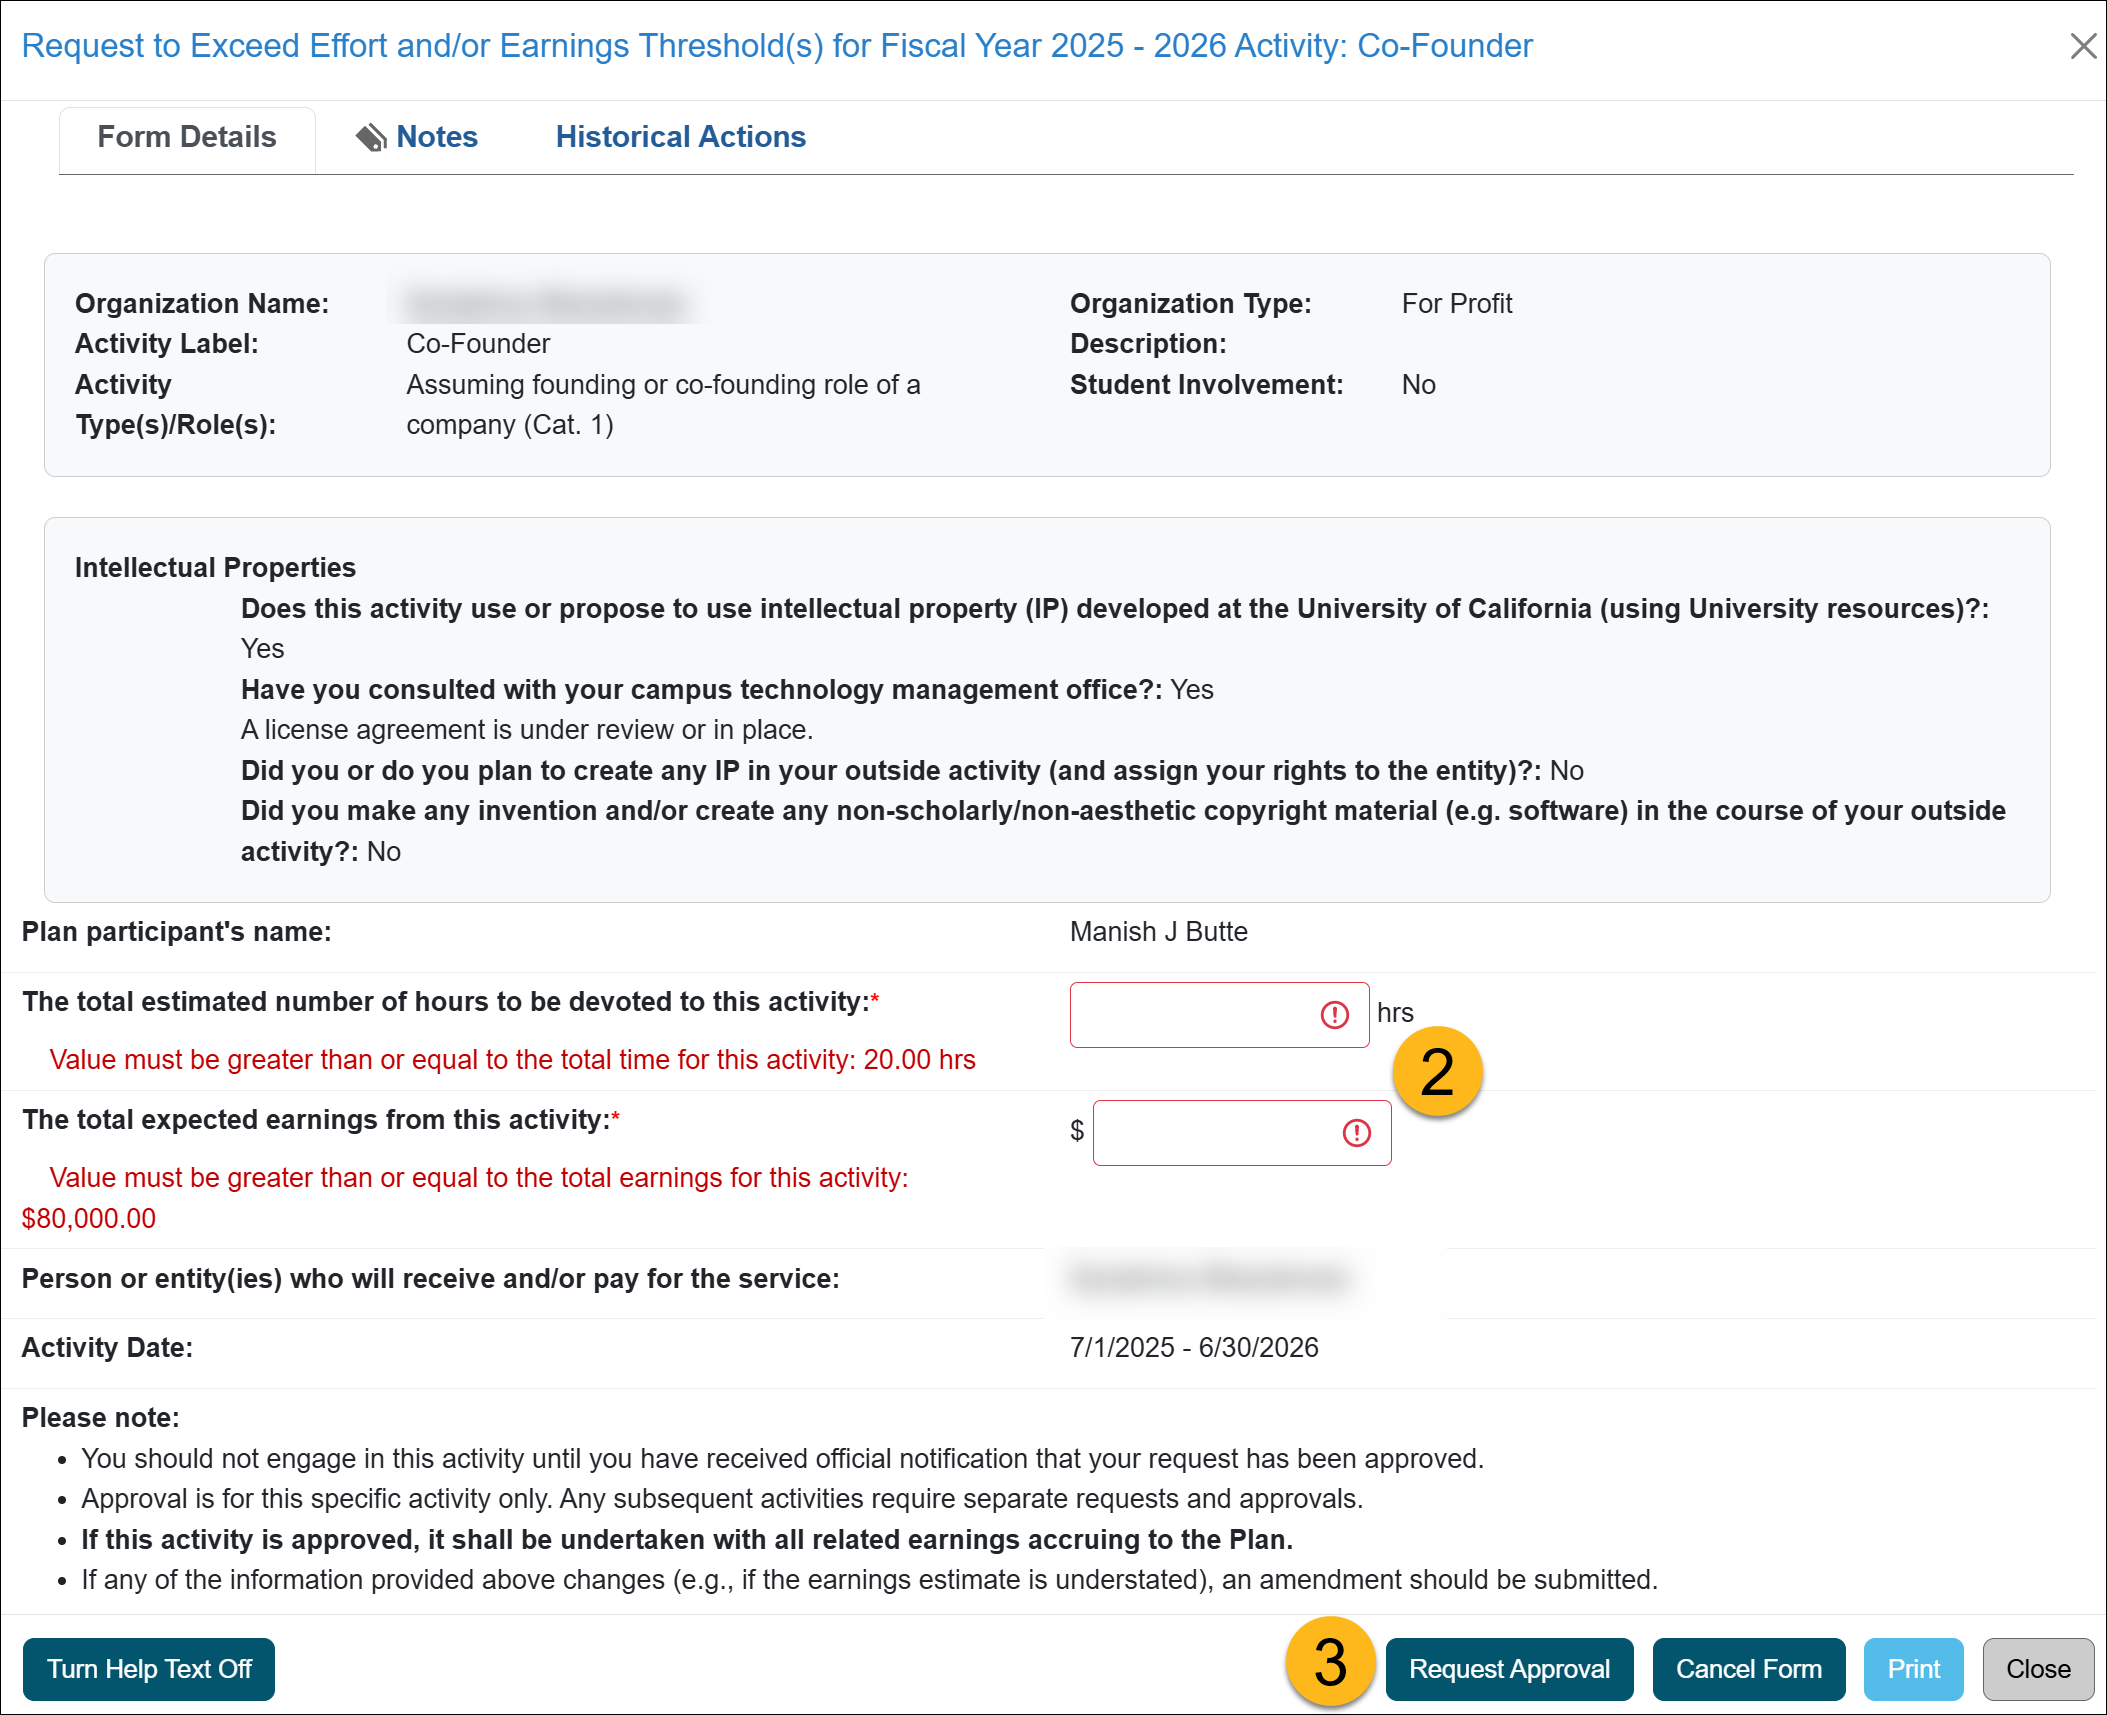Image resolution: width=2107 pixels, height=1715 pixels.
Task: Click the dialog title text
Action: [776, 46]
